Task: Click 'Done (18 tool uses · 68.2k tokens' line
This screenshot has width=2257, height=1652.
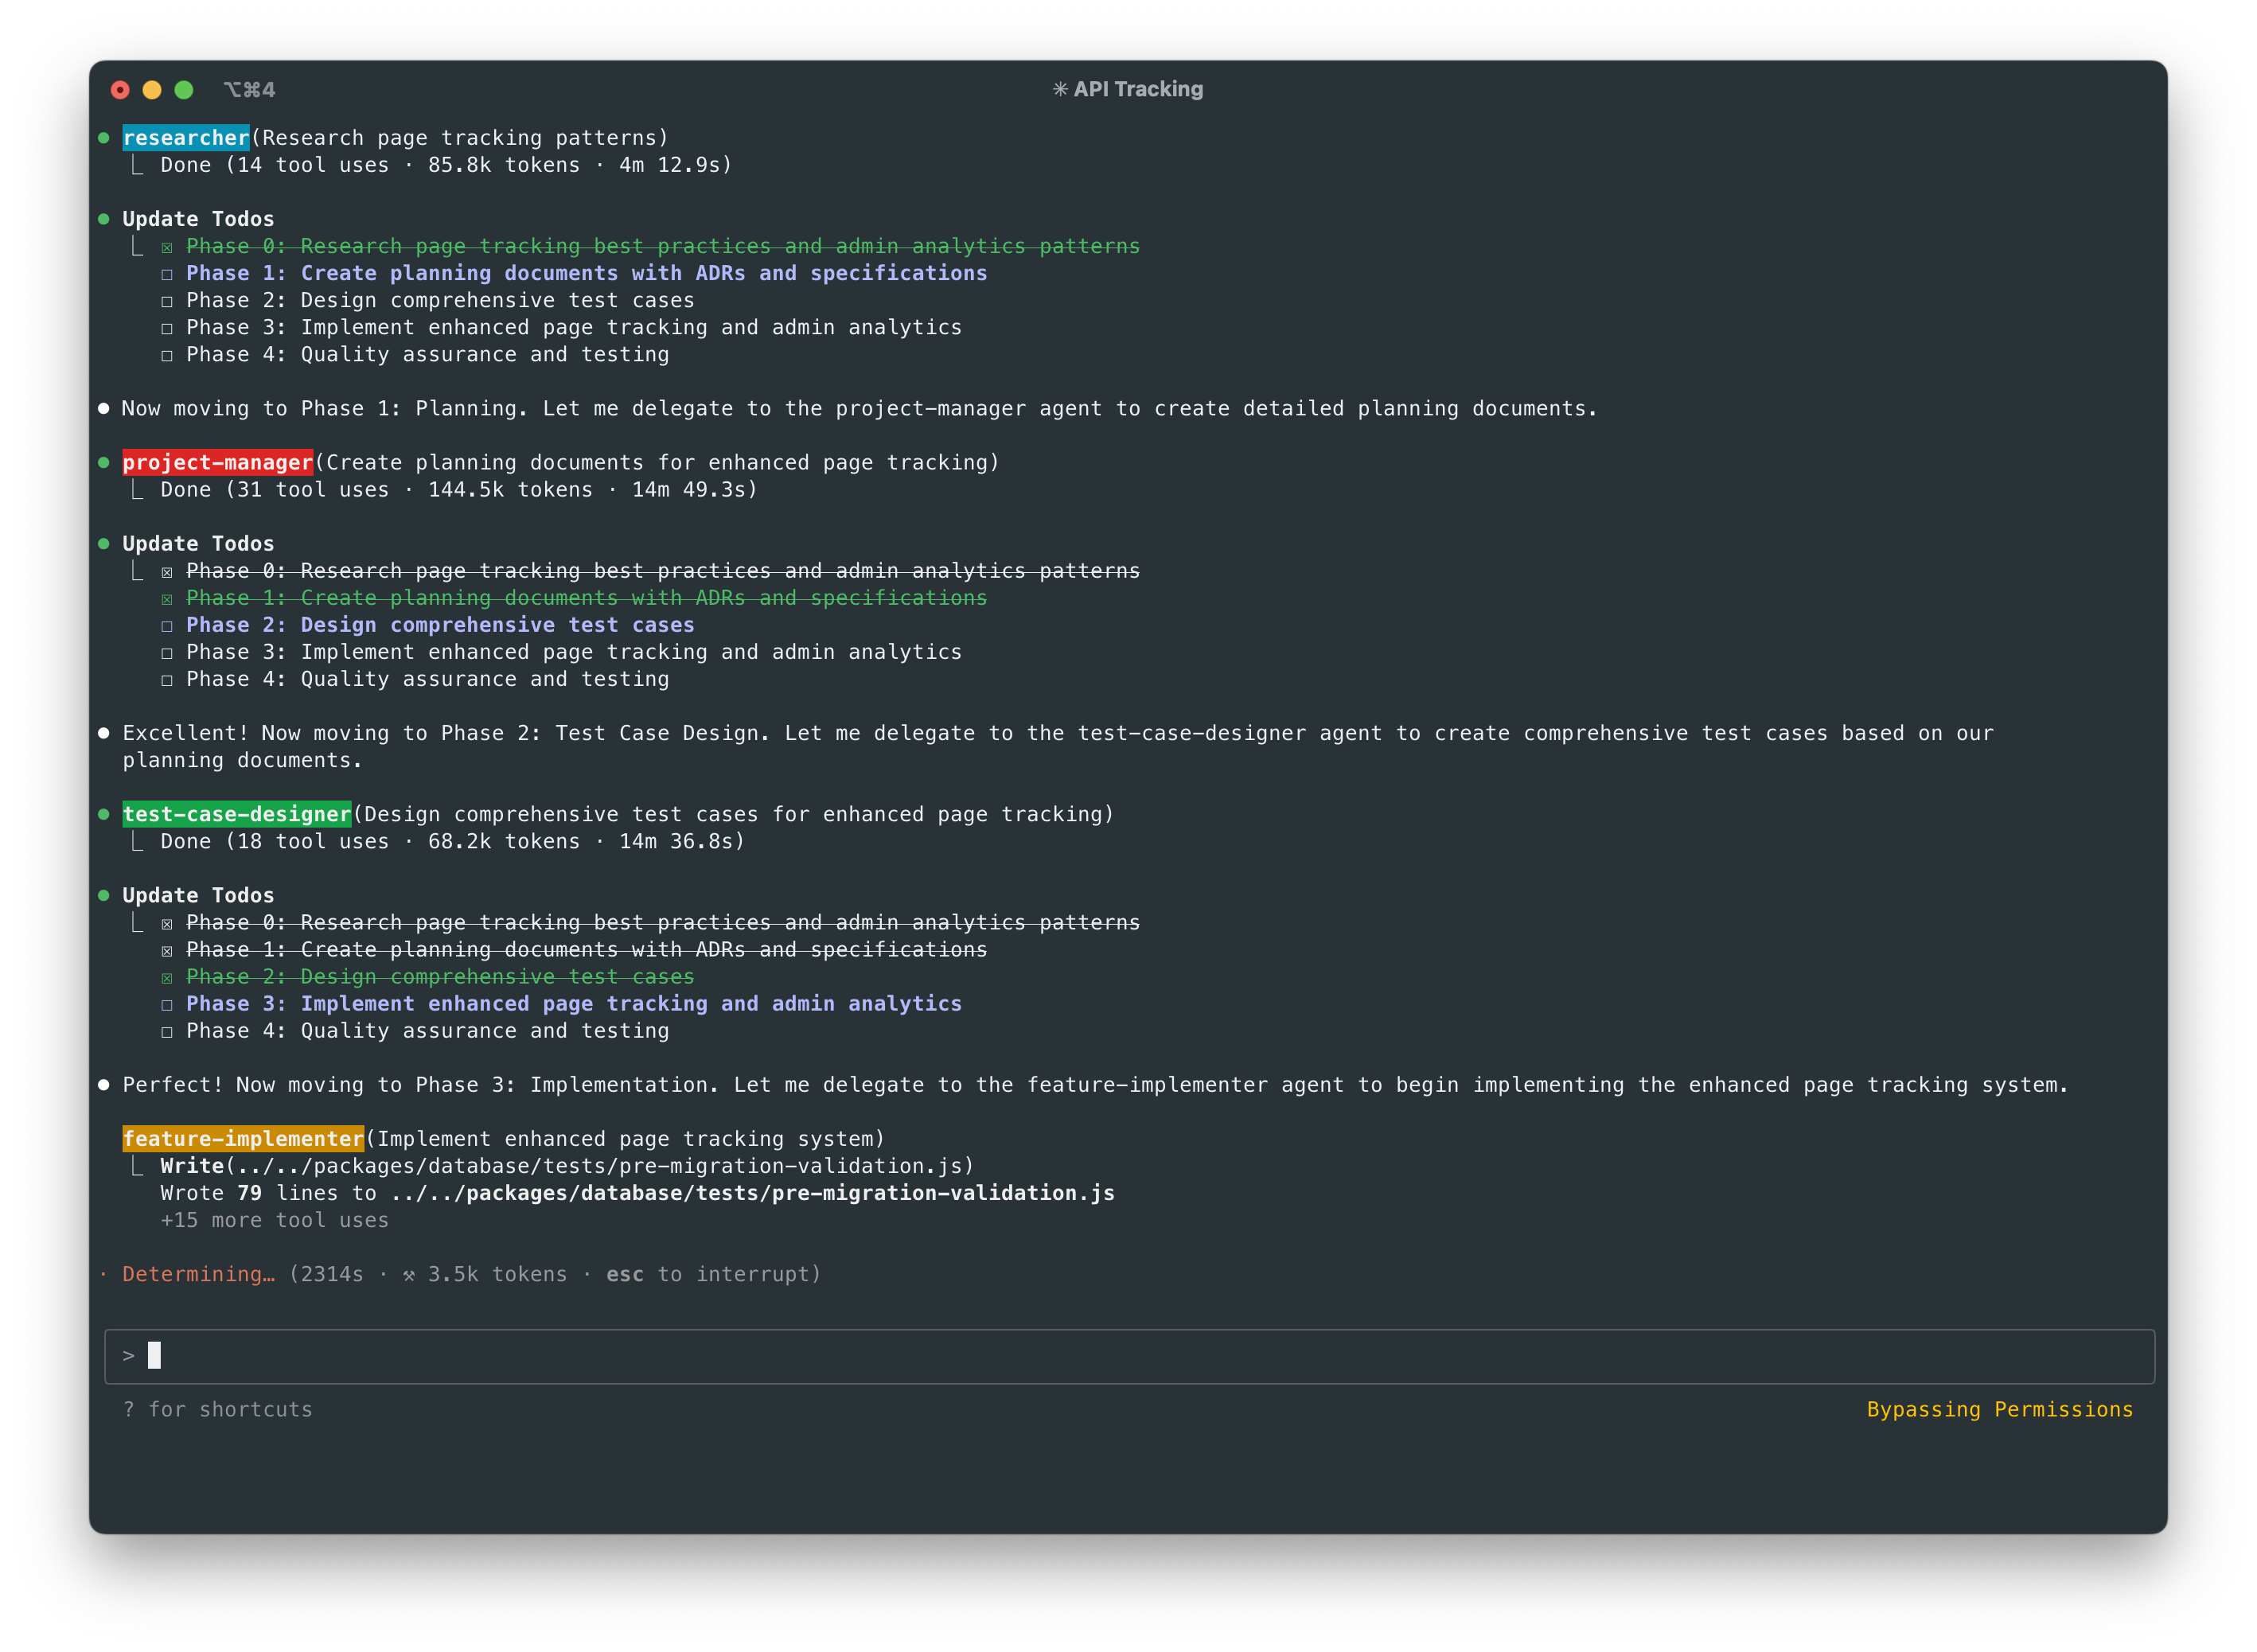Action: click(452, 841)
